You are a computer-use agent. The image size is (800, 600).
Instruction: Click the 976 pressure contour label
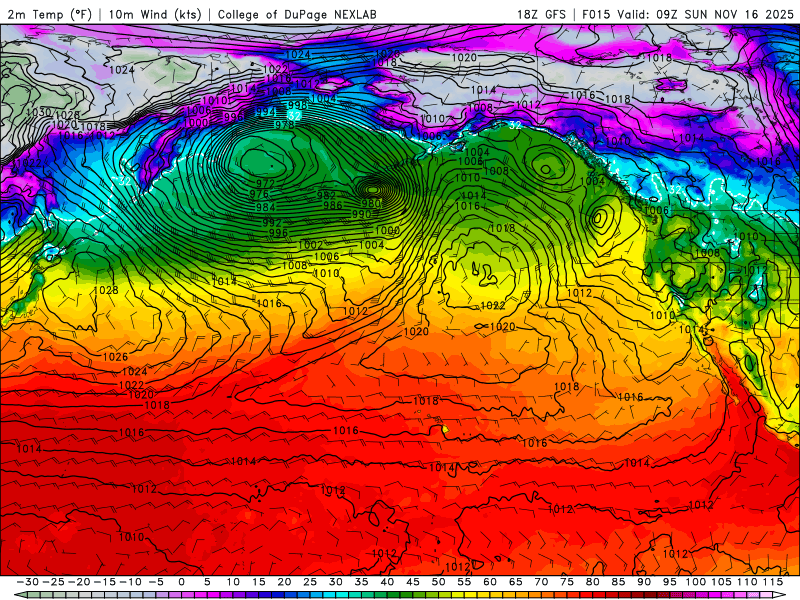[x=259, y=194]
